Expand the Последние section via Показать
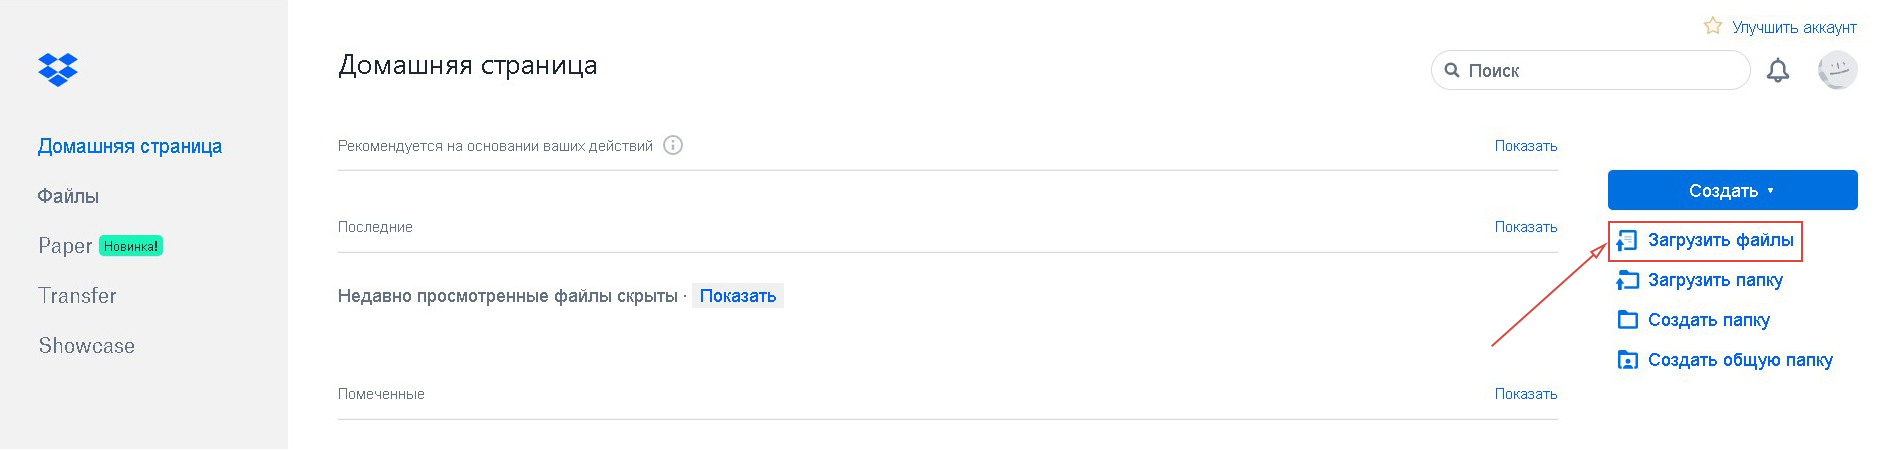 pos(1526,227)
